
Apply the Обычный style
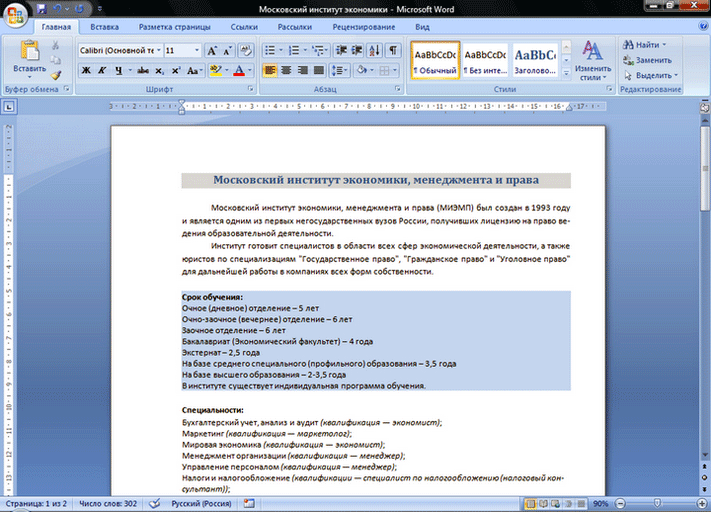(435, 60)
